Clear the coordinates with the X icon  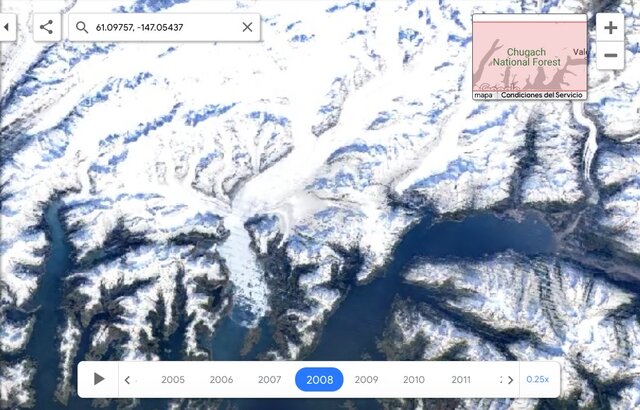click(247, 27)
